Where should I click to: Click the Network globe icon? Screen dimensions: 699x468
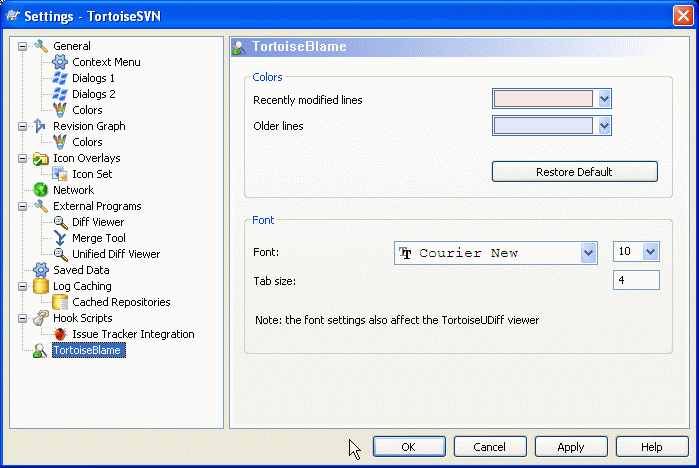pyautogui.click(x=41, y=190)
